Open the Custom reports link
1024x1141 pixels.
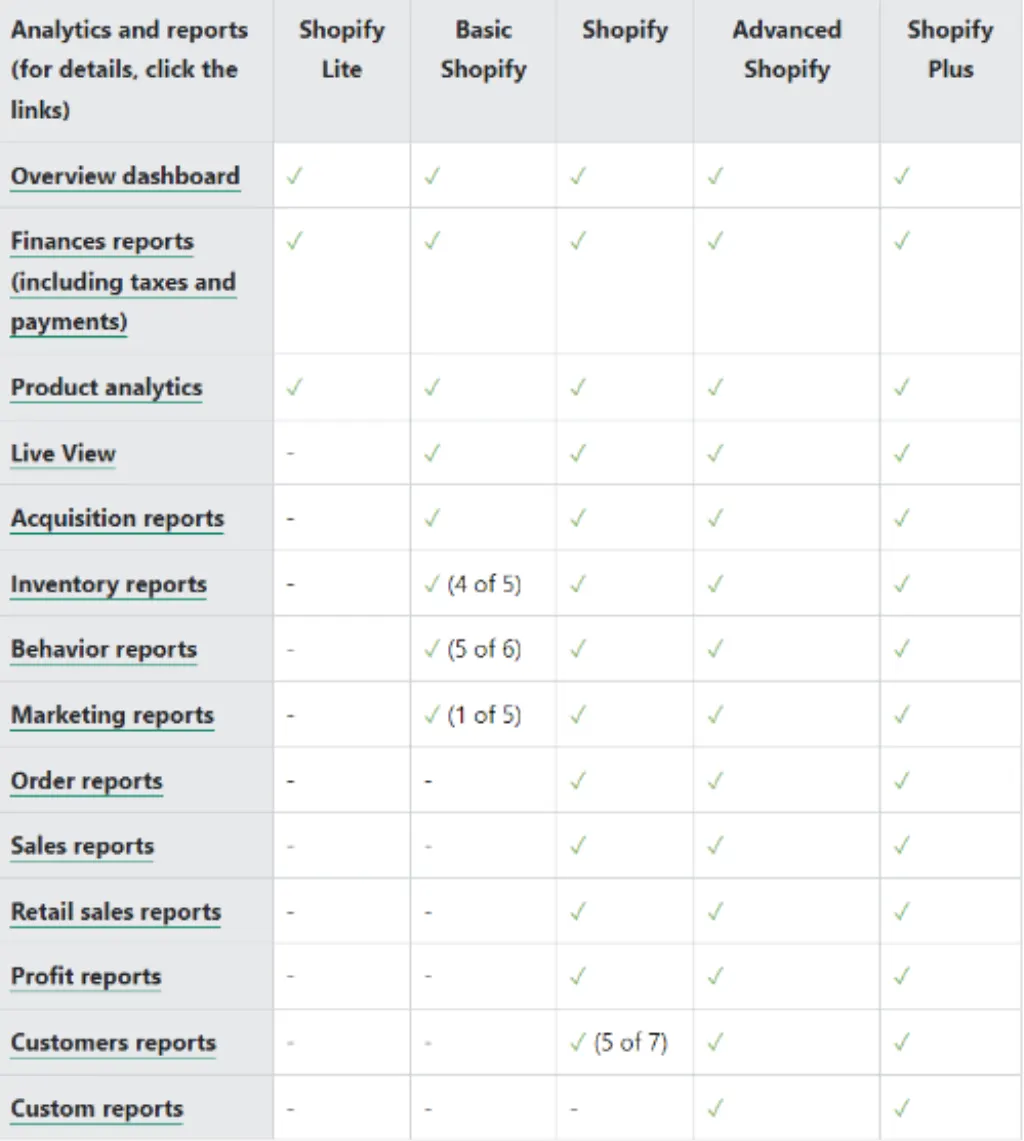[97, 1109]
